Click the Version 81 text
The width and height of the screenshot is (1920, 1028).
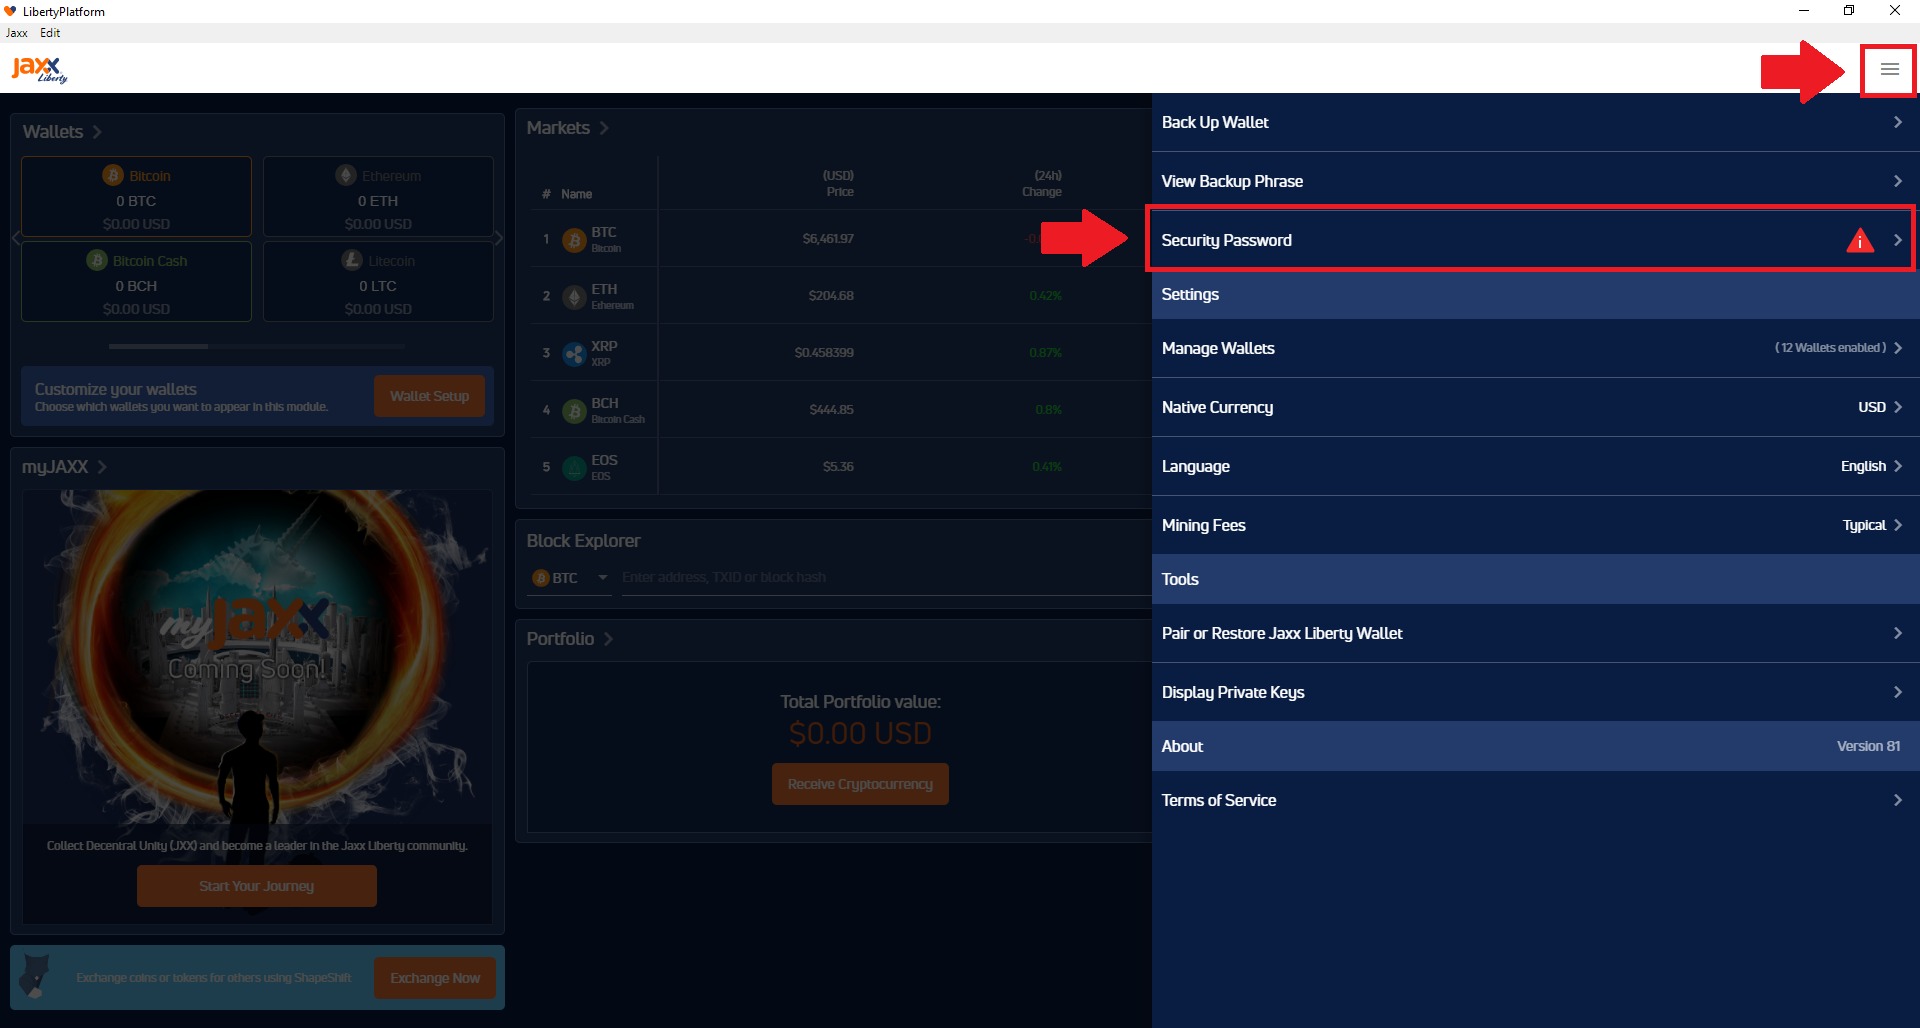click(x=1868, y=746)
